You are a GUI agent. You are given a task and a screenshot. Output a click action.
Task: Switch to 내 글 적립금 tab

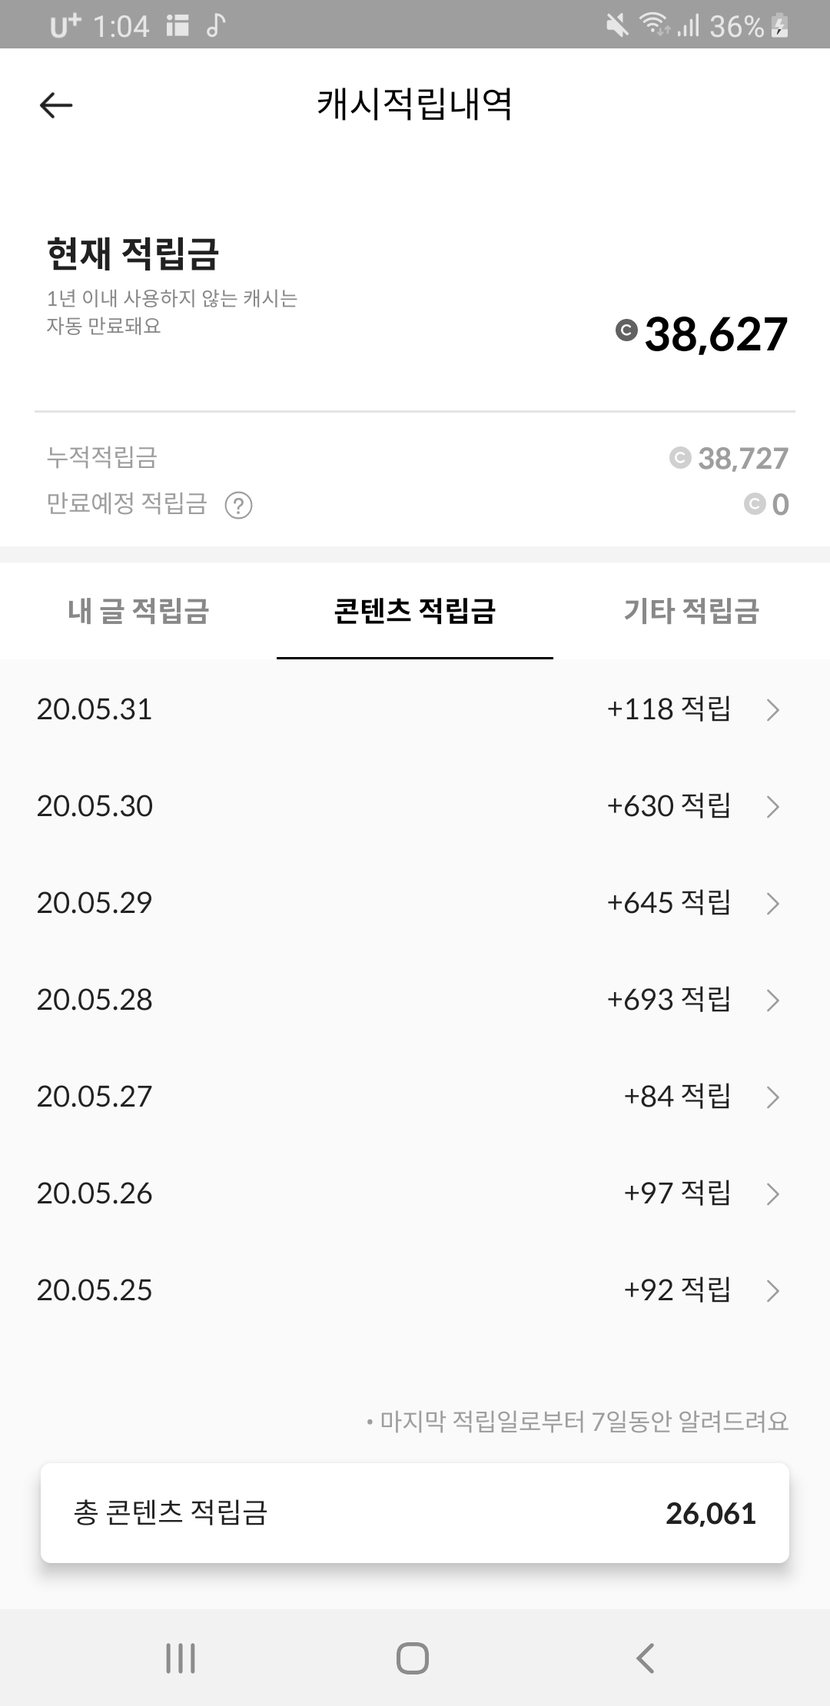tap(138, 610)
